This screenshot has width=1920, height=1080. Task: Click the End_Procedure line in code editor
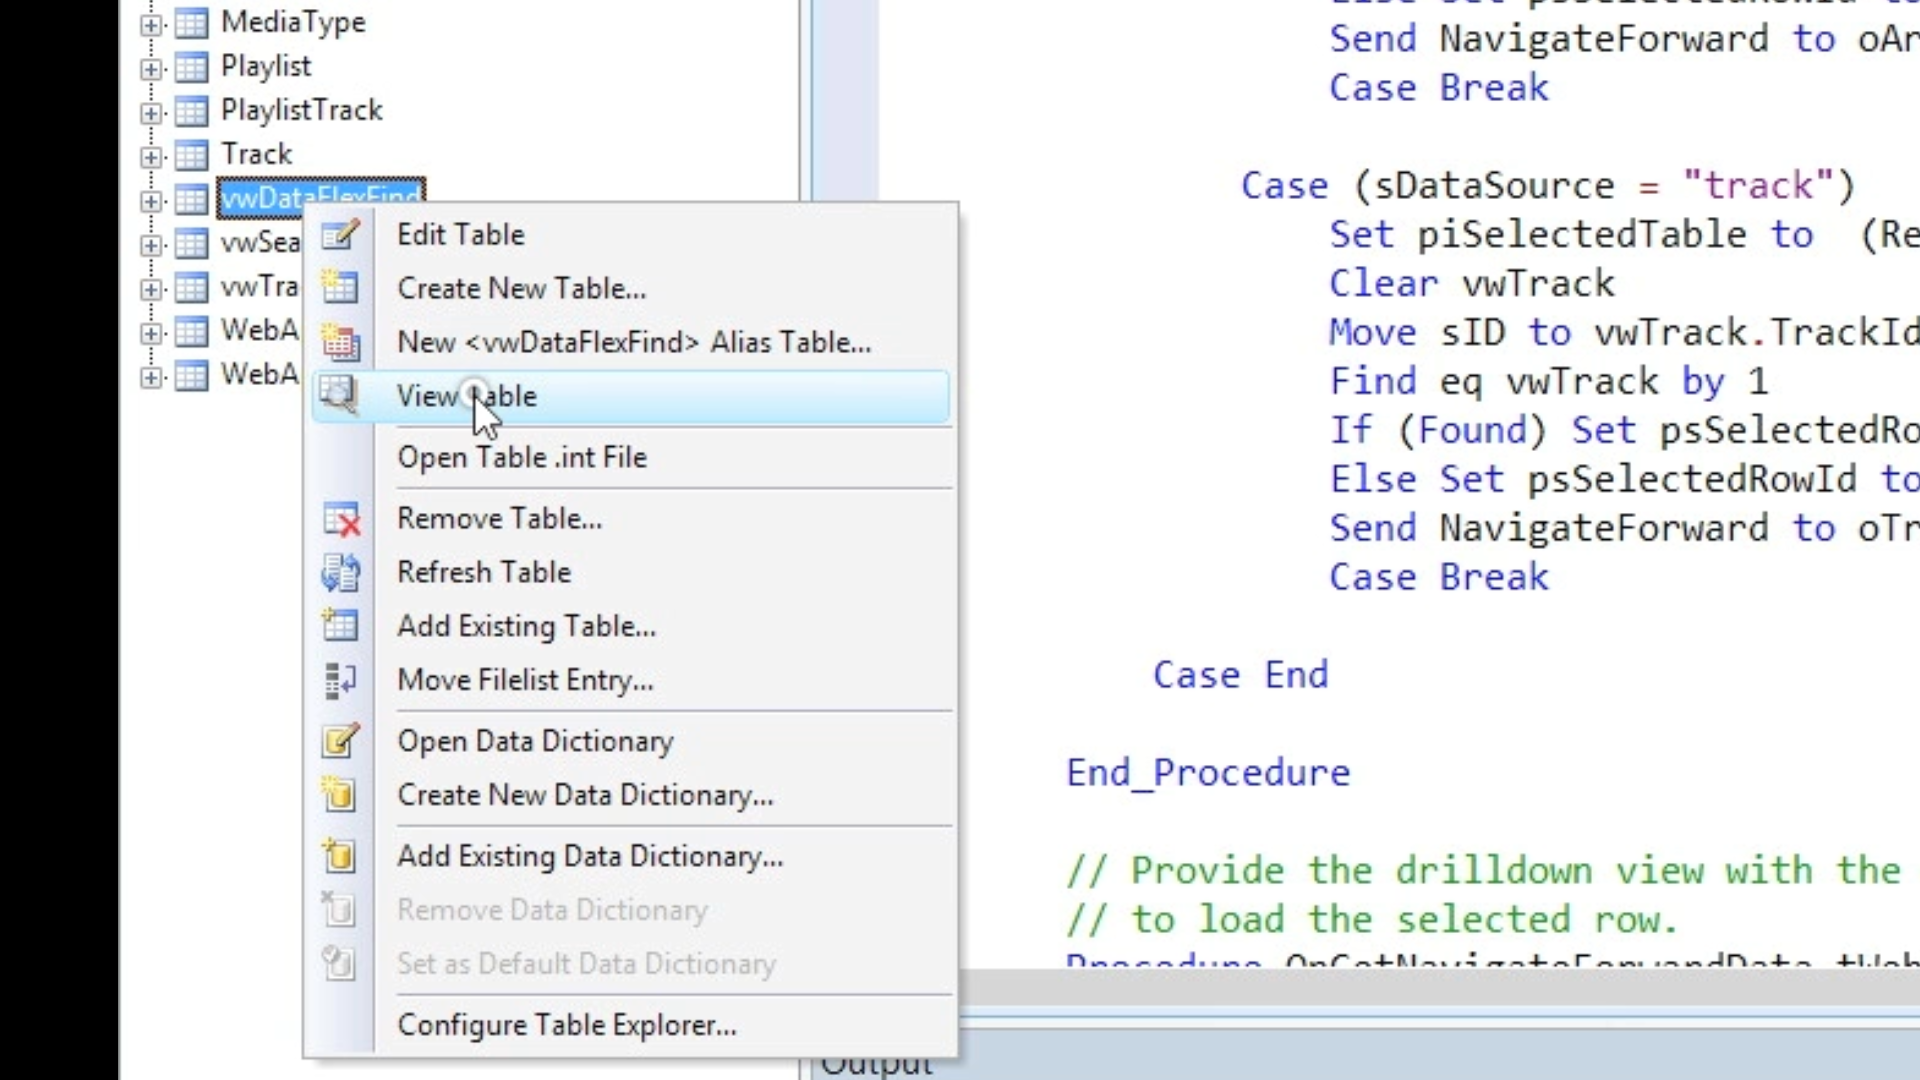[1207, 773]
